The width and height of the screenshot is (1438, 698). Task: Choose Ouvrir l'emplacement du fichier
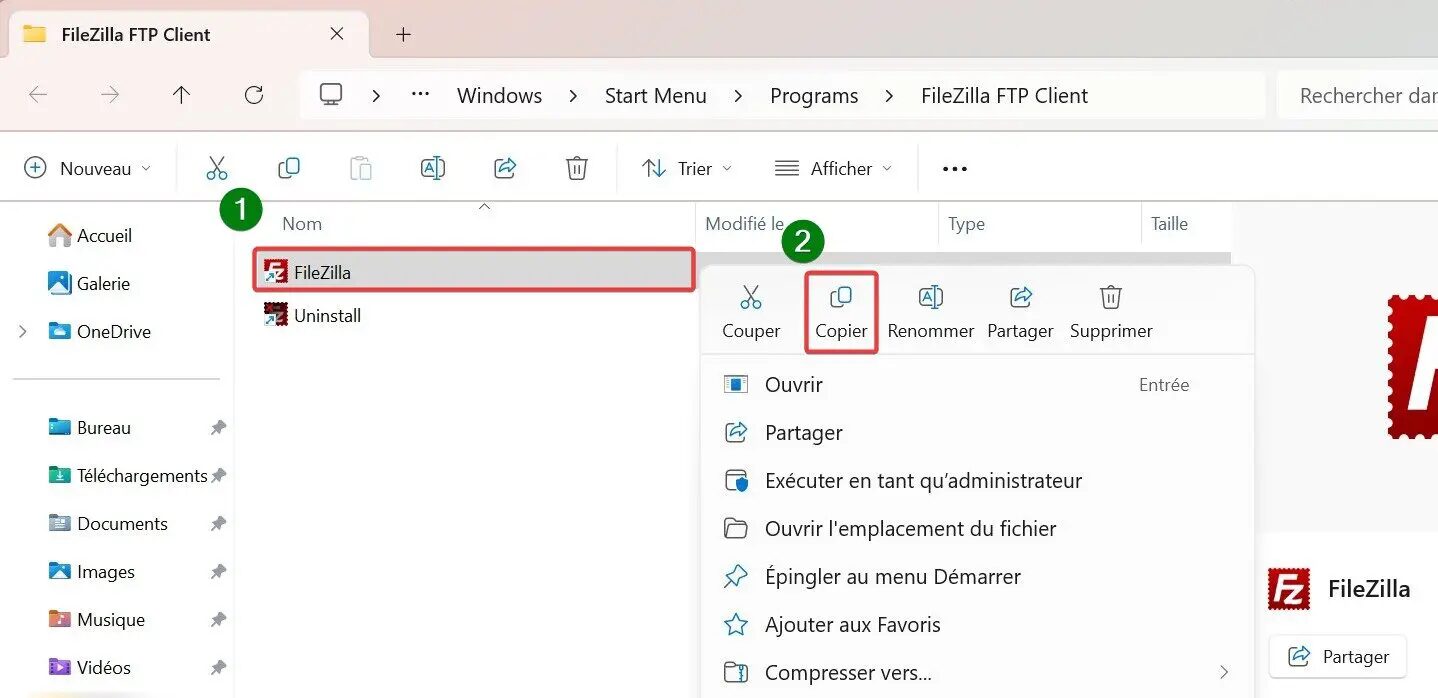pos(977,529)
